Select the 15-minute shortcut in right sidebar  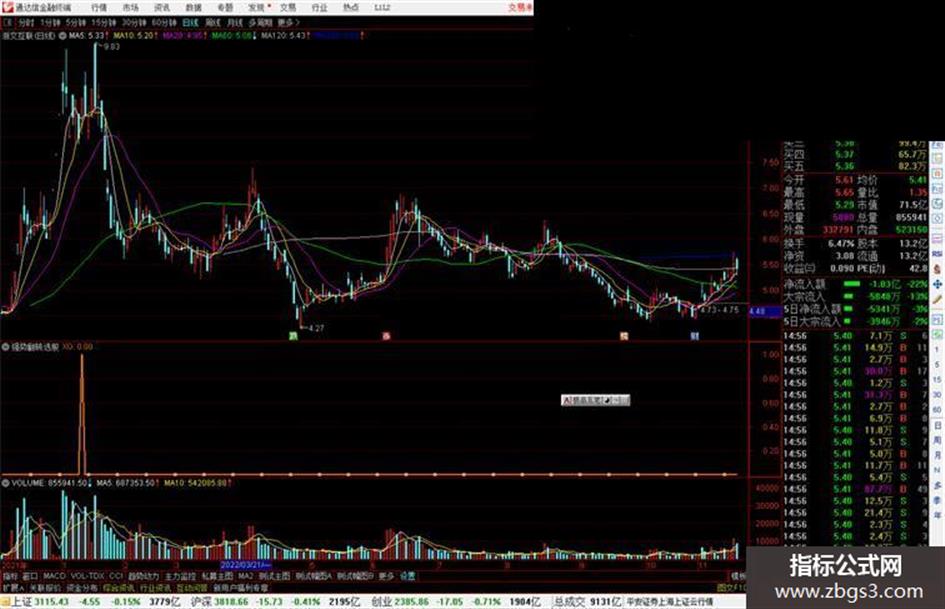937,380
